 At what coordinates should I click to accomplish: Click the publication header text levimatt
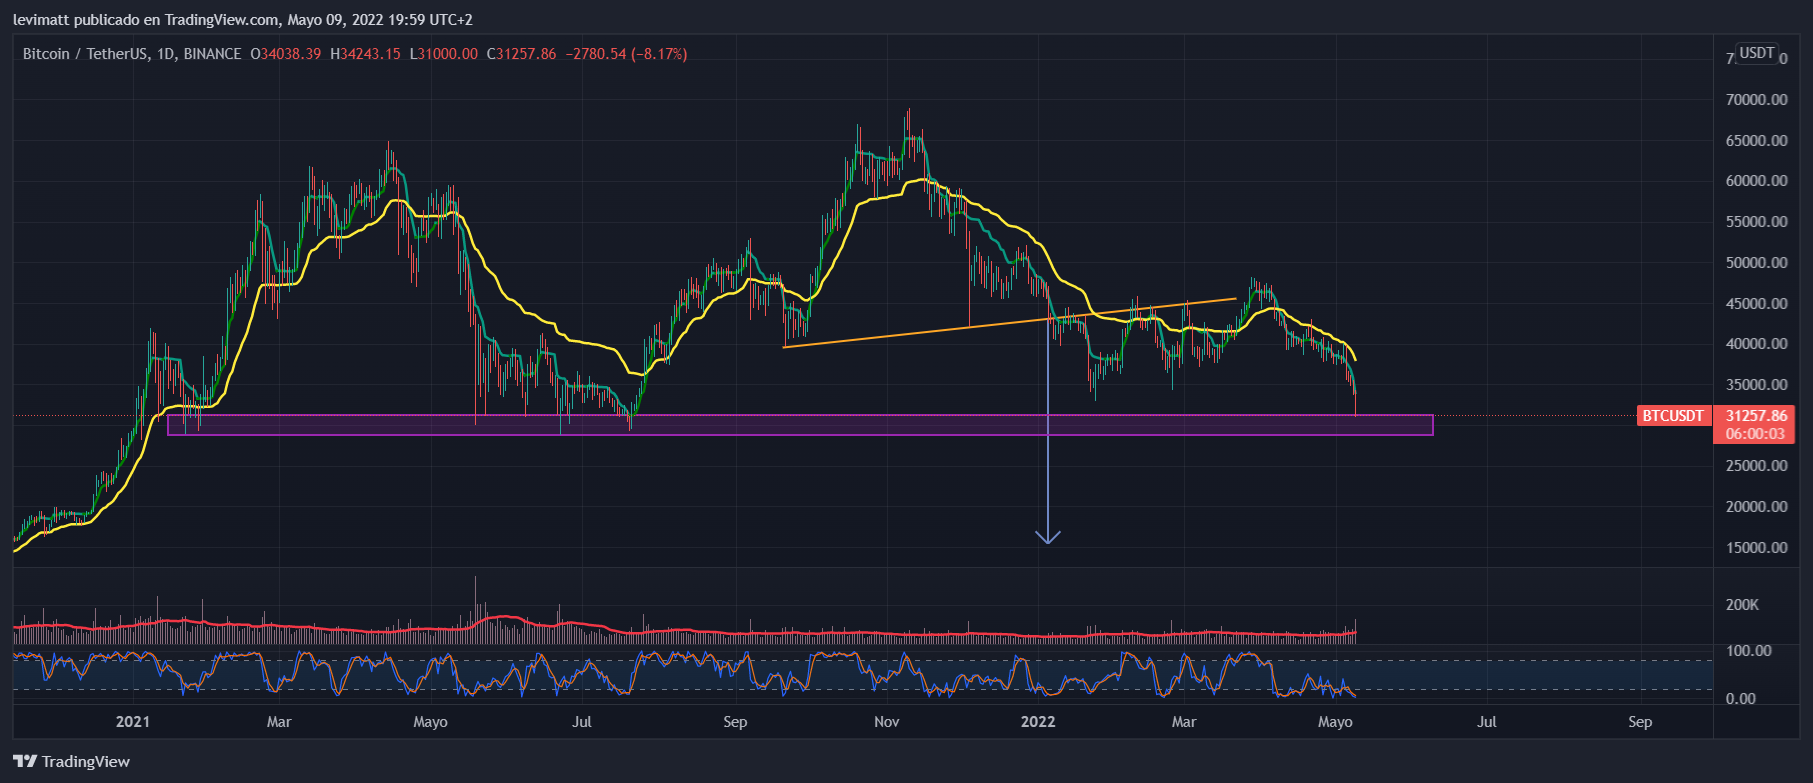tap(41, 20)
